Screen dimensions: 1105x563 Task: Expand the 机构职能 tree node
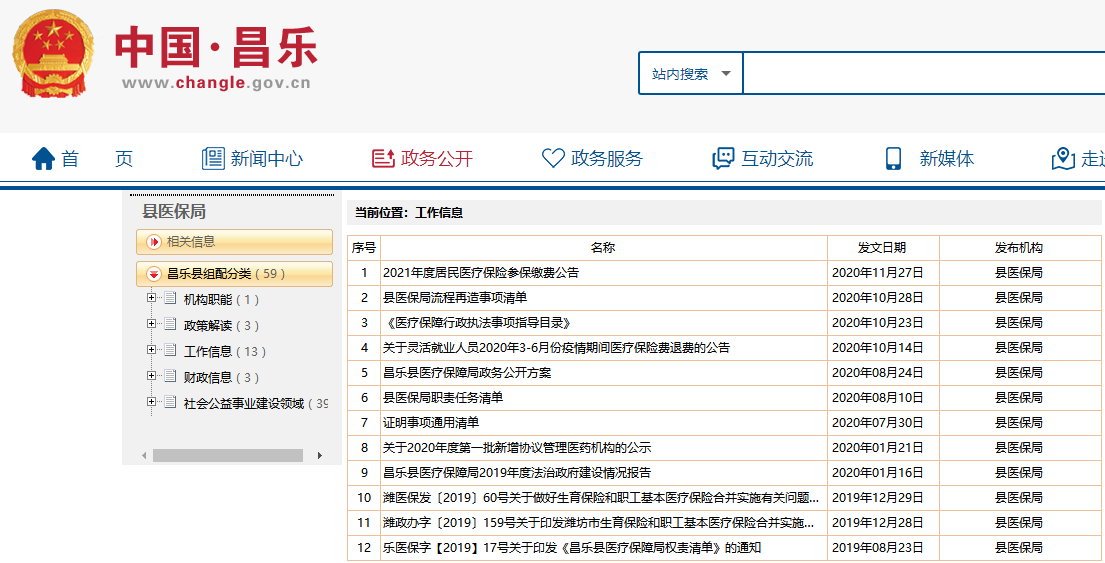tap(152, 299)
